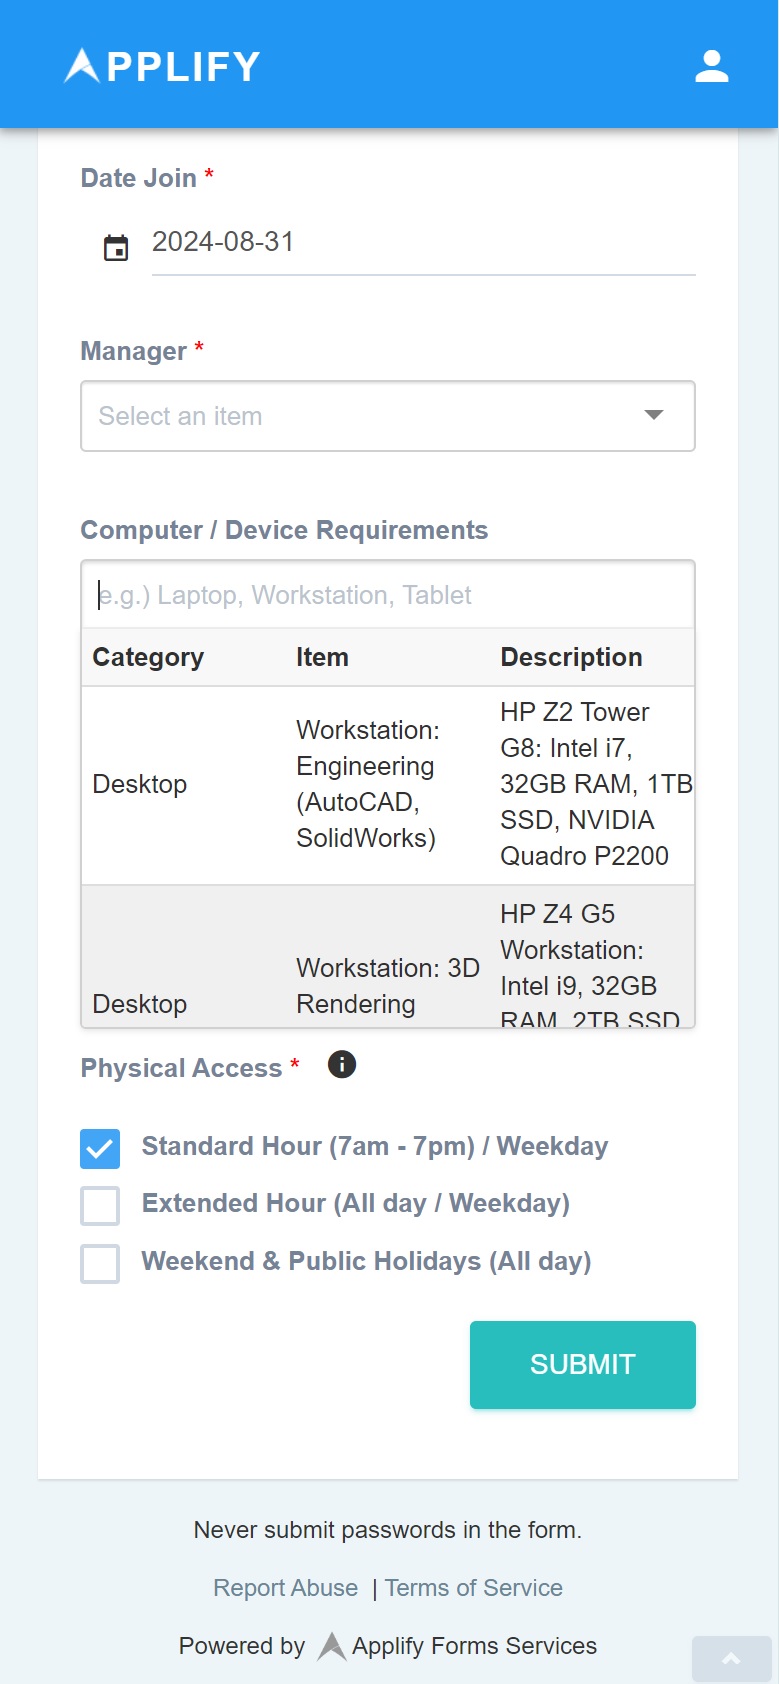The height and width of the screenshot is (1684, 779).
Task: Click the Category column header
Action: tap(148, 657)
